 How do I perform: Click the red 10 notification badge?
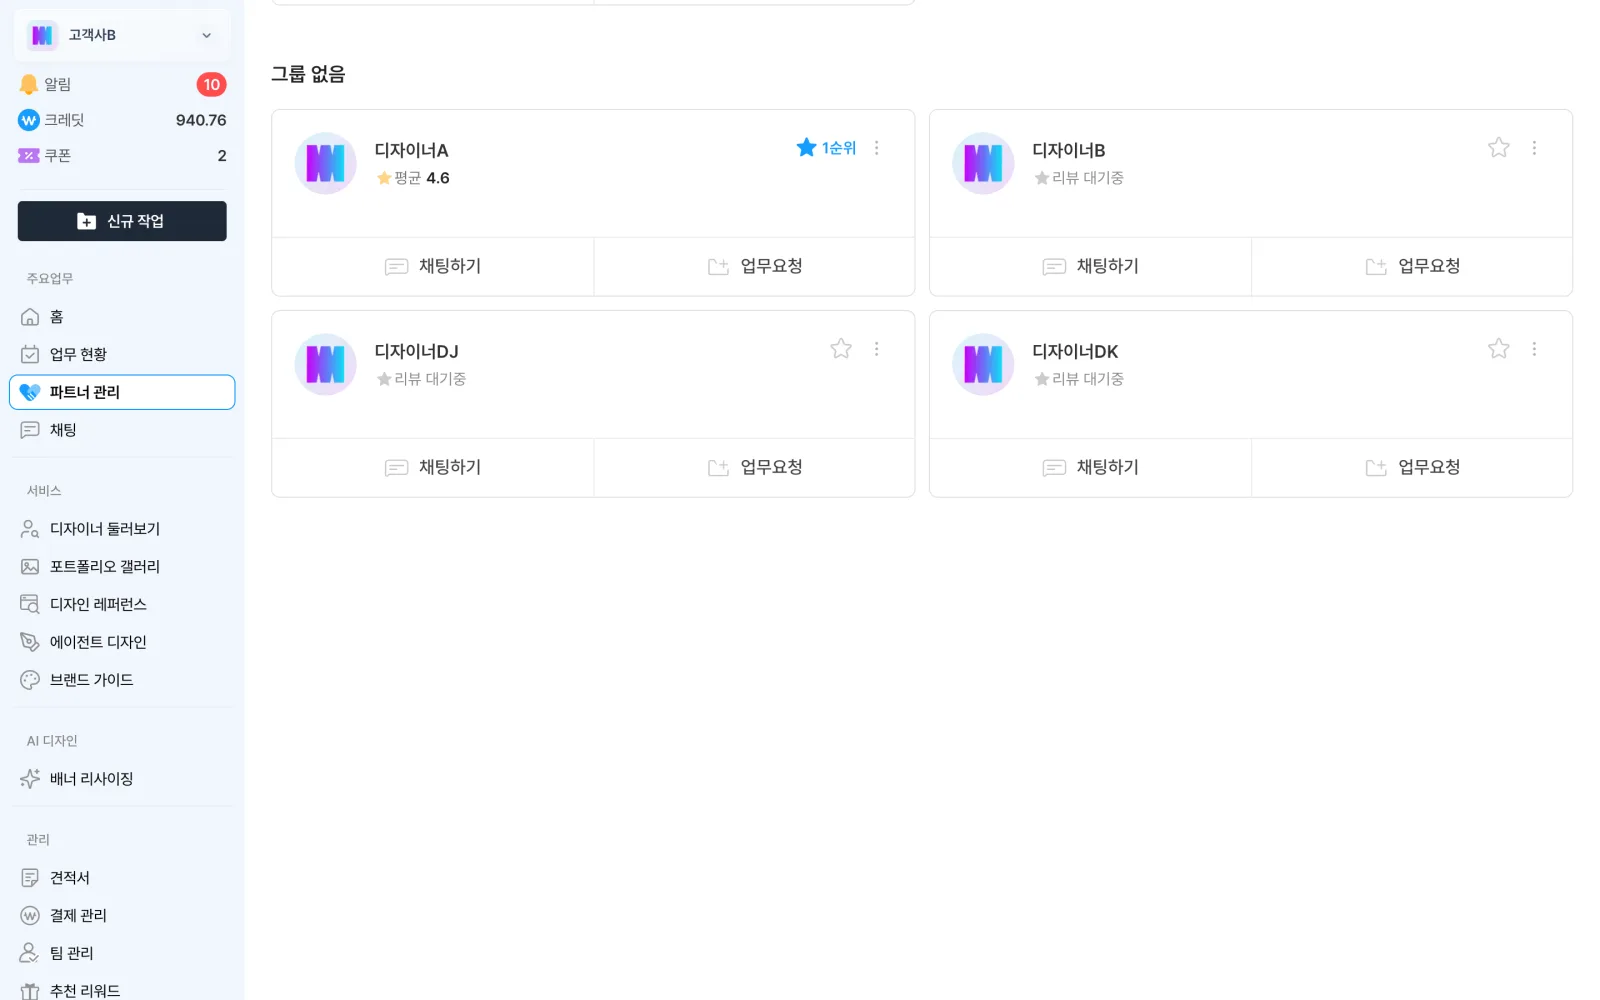(x=211, y=85)
